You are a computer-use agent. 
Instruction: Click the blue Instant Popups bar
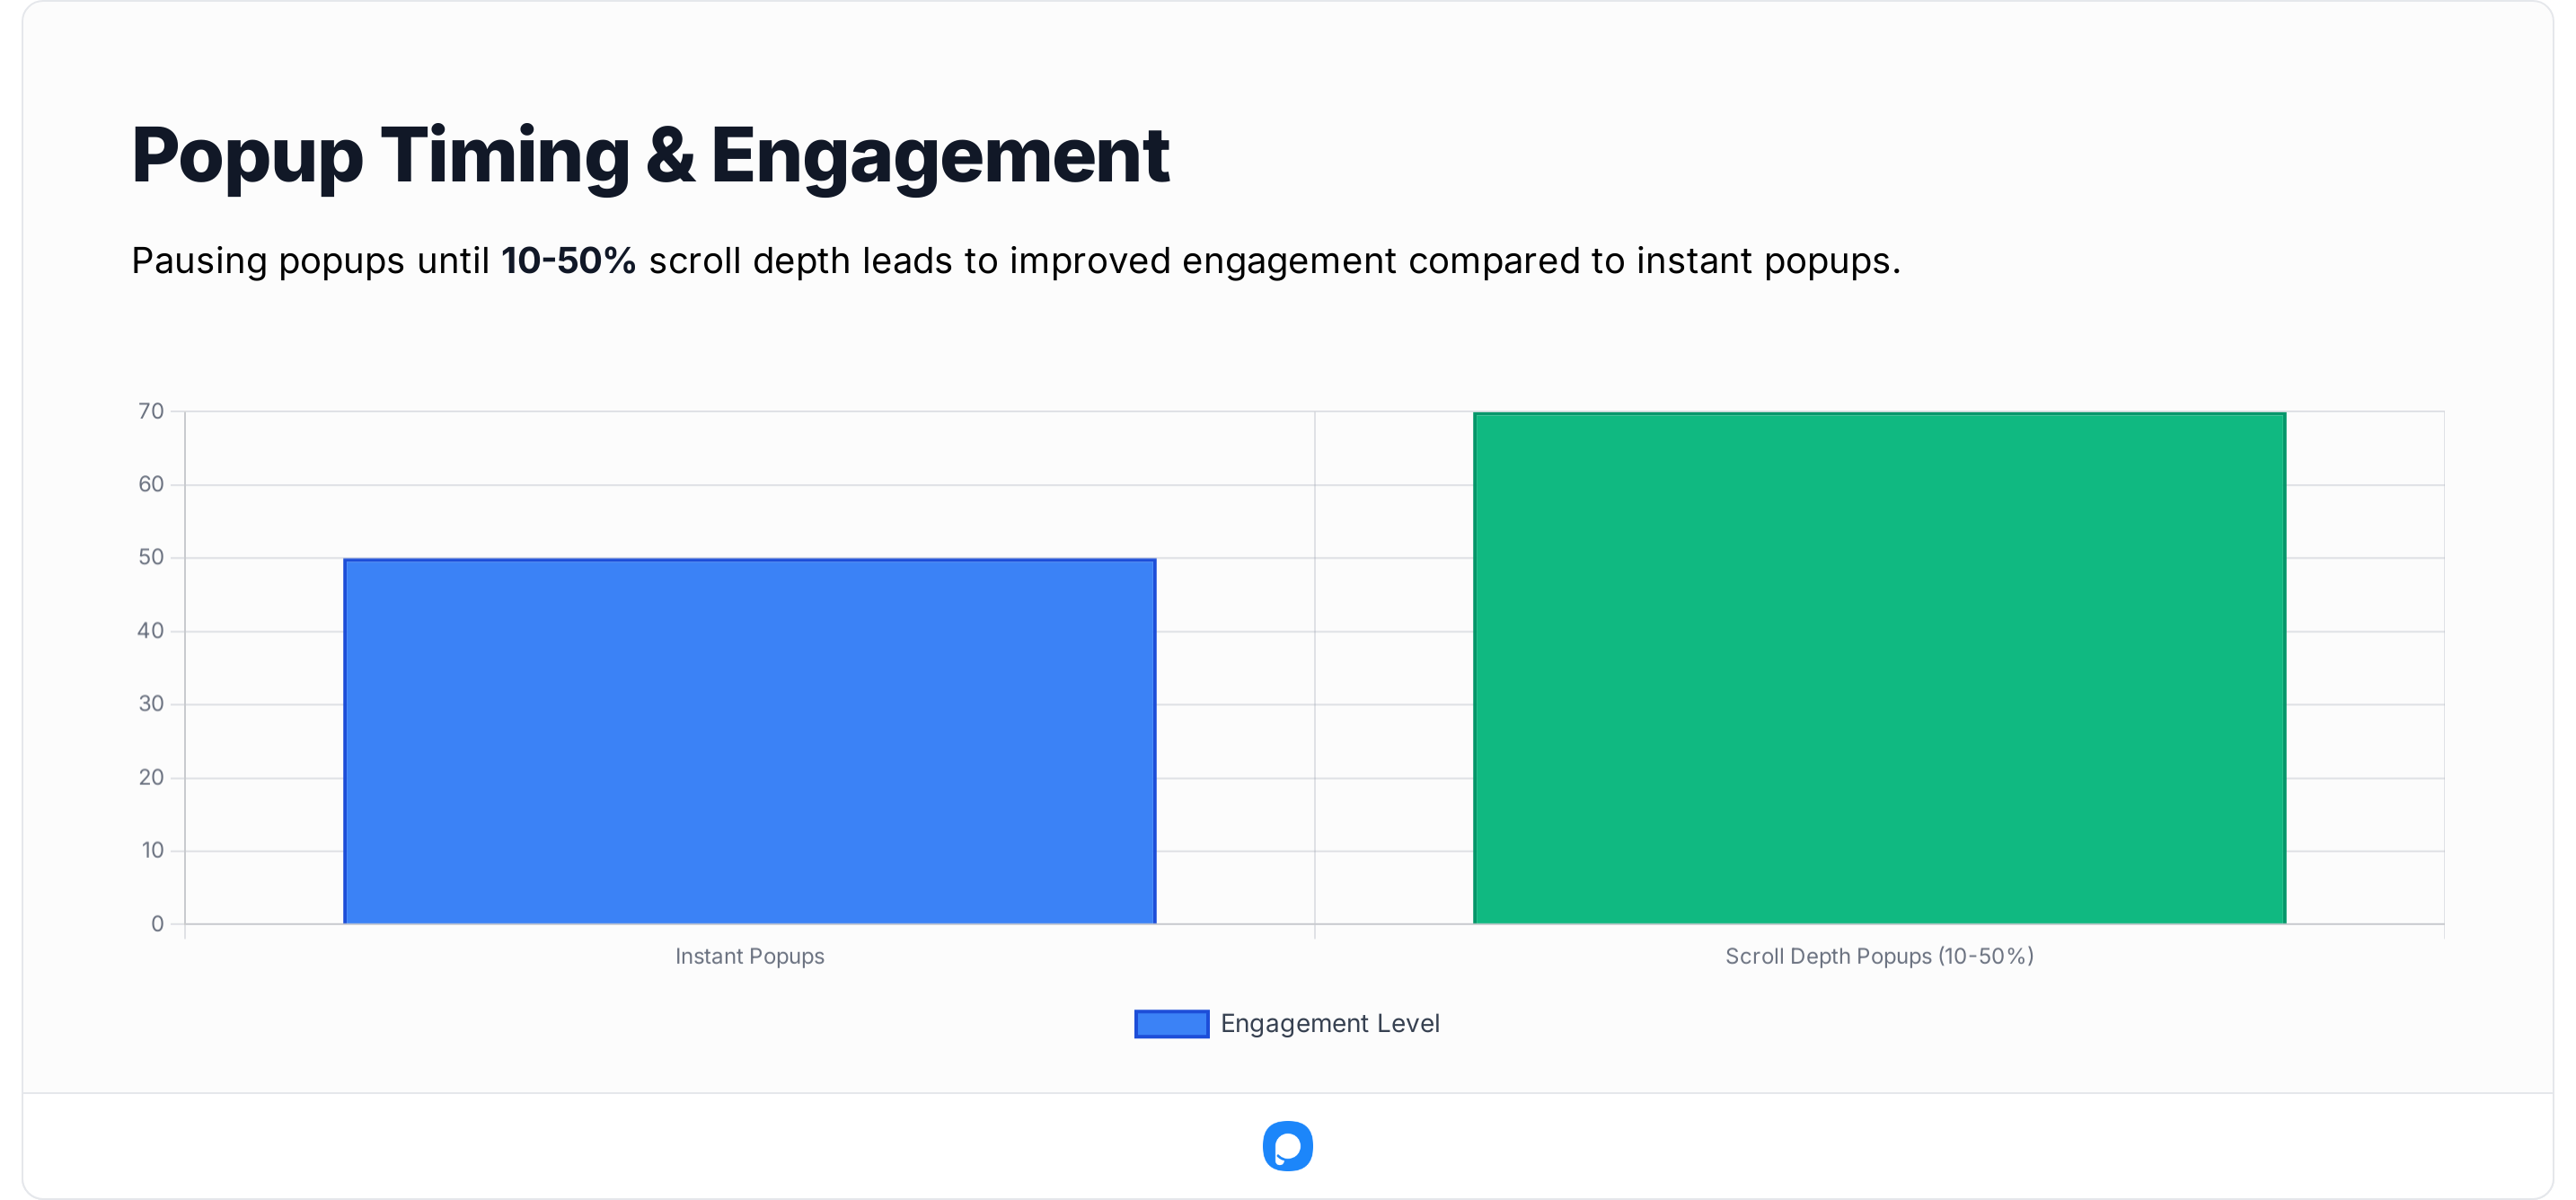[x=749, y=741]
